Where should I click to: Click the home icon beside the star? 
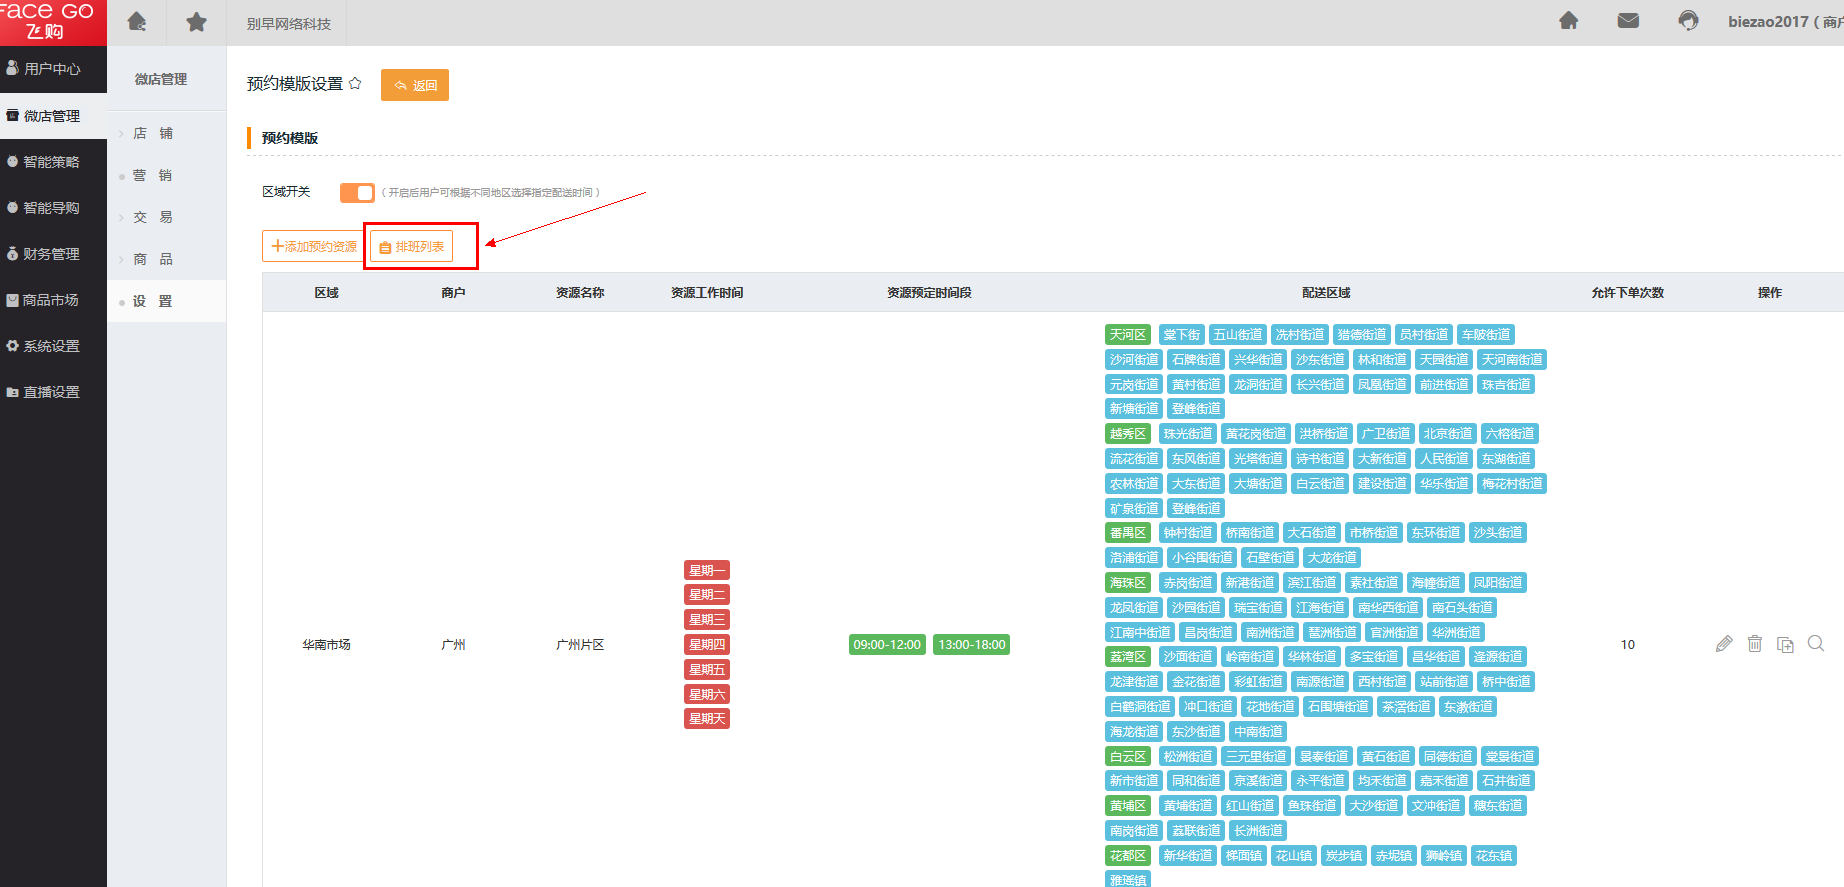(137, 22)
